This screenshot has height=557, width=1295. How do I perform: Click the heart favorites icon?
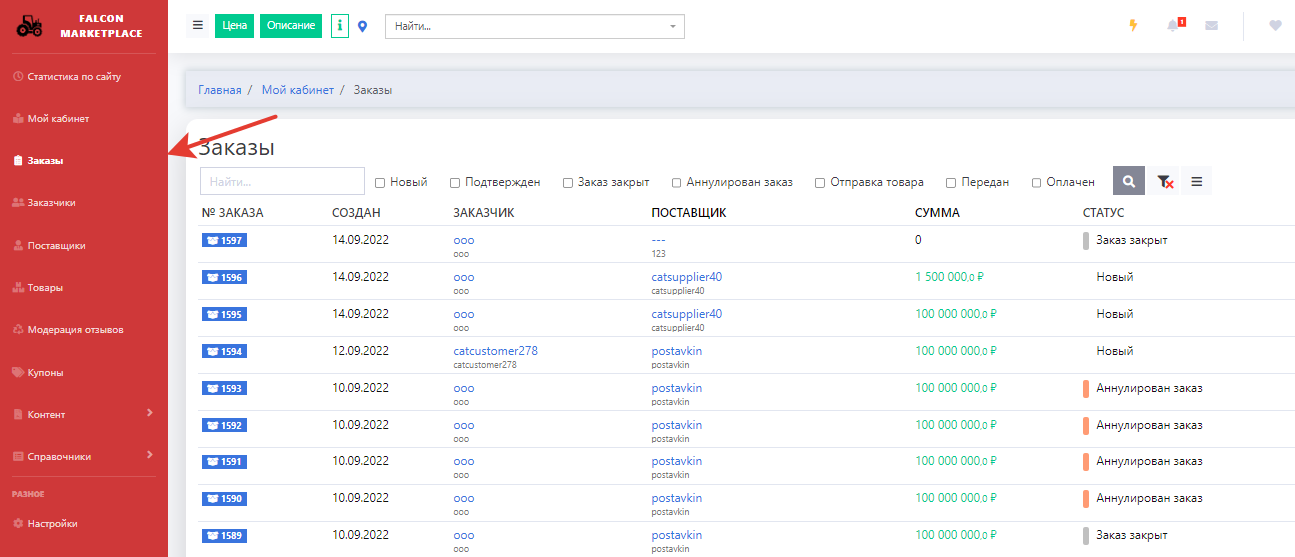tap(1275, 26)
